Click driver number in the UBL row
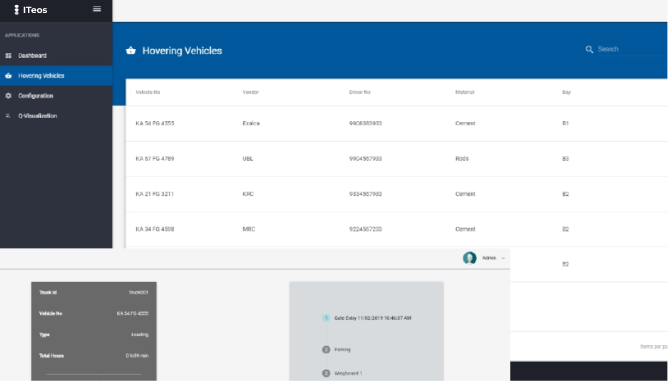 [x=366, y=159]
